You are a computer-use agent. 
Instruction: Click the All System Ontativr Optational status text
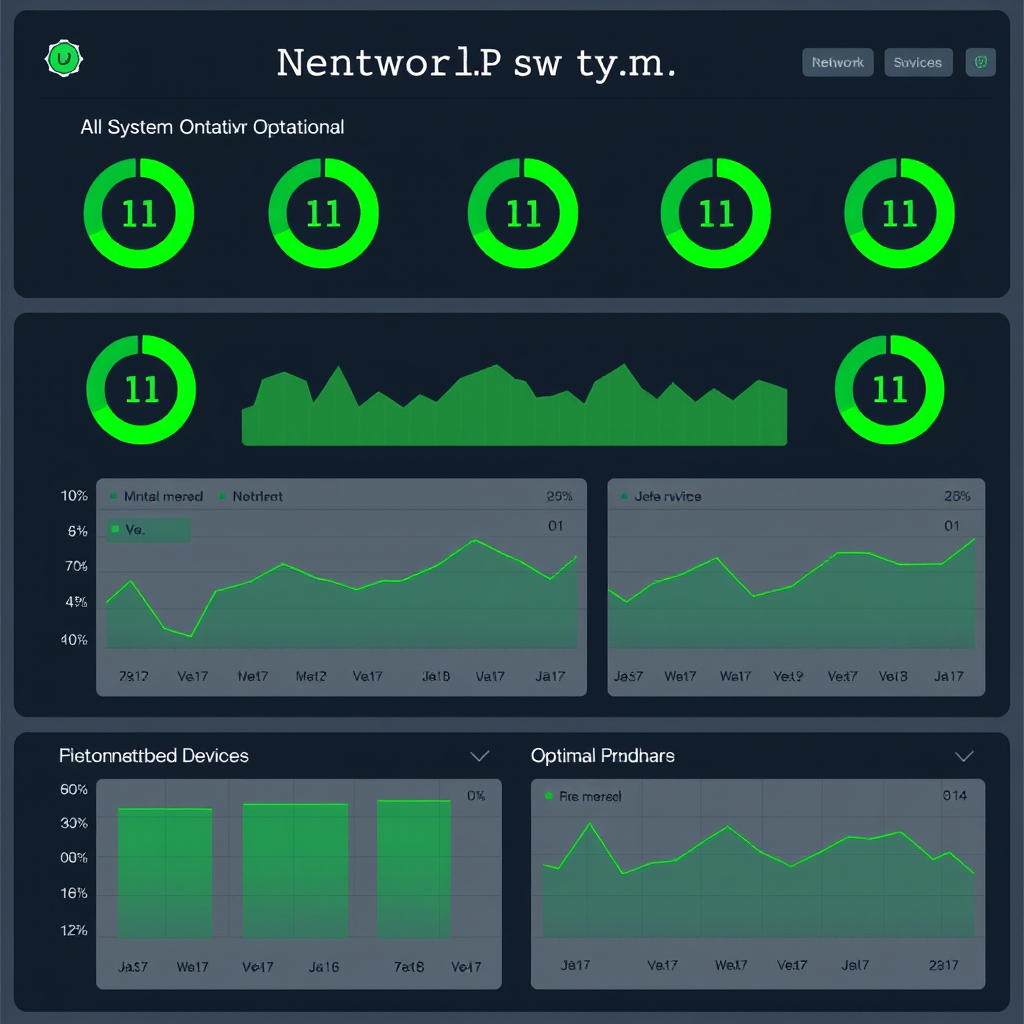click(212, 127)
